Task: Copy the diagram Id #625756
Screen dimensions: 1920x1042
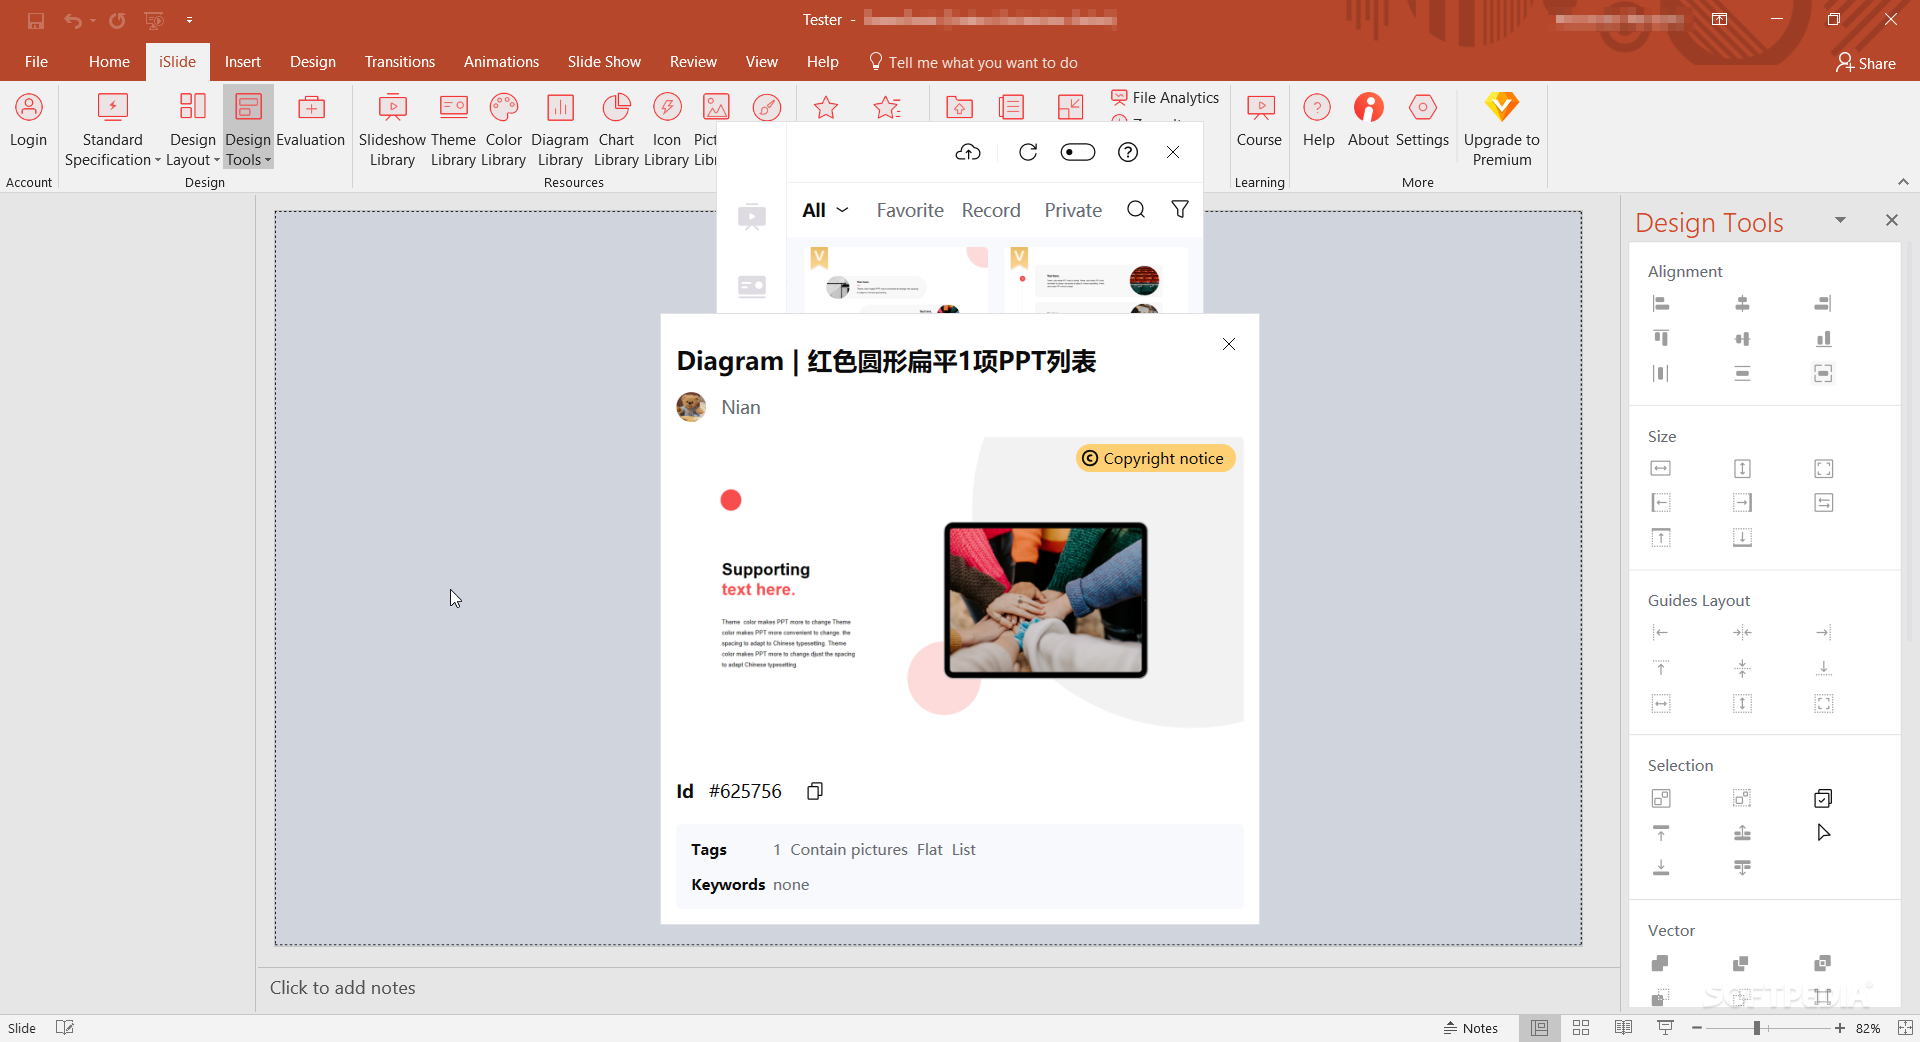Action: 815,791
